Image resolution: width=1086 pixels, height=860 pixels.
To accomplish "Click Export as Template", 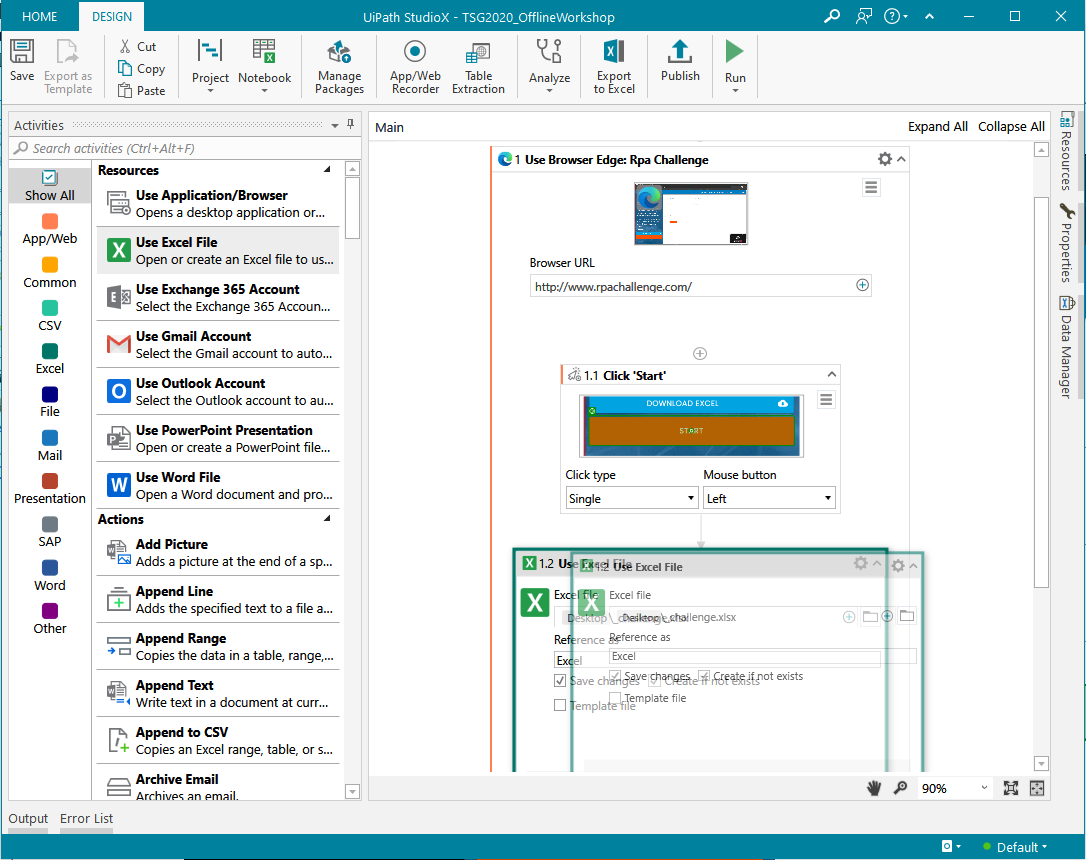I will point(68,66).
